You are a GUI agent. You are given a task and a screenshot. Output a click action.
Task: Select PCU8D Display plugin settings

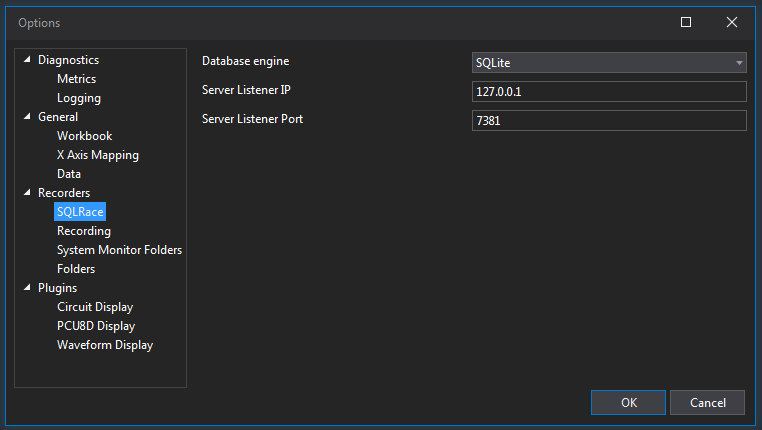(96, 326)
